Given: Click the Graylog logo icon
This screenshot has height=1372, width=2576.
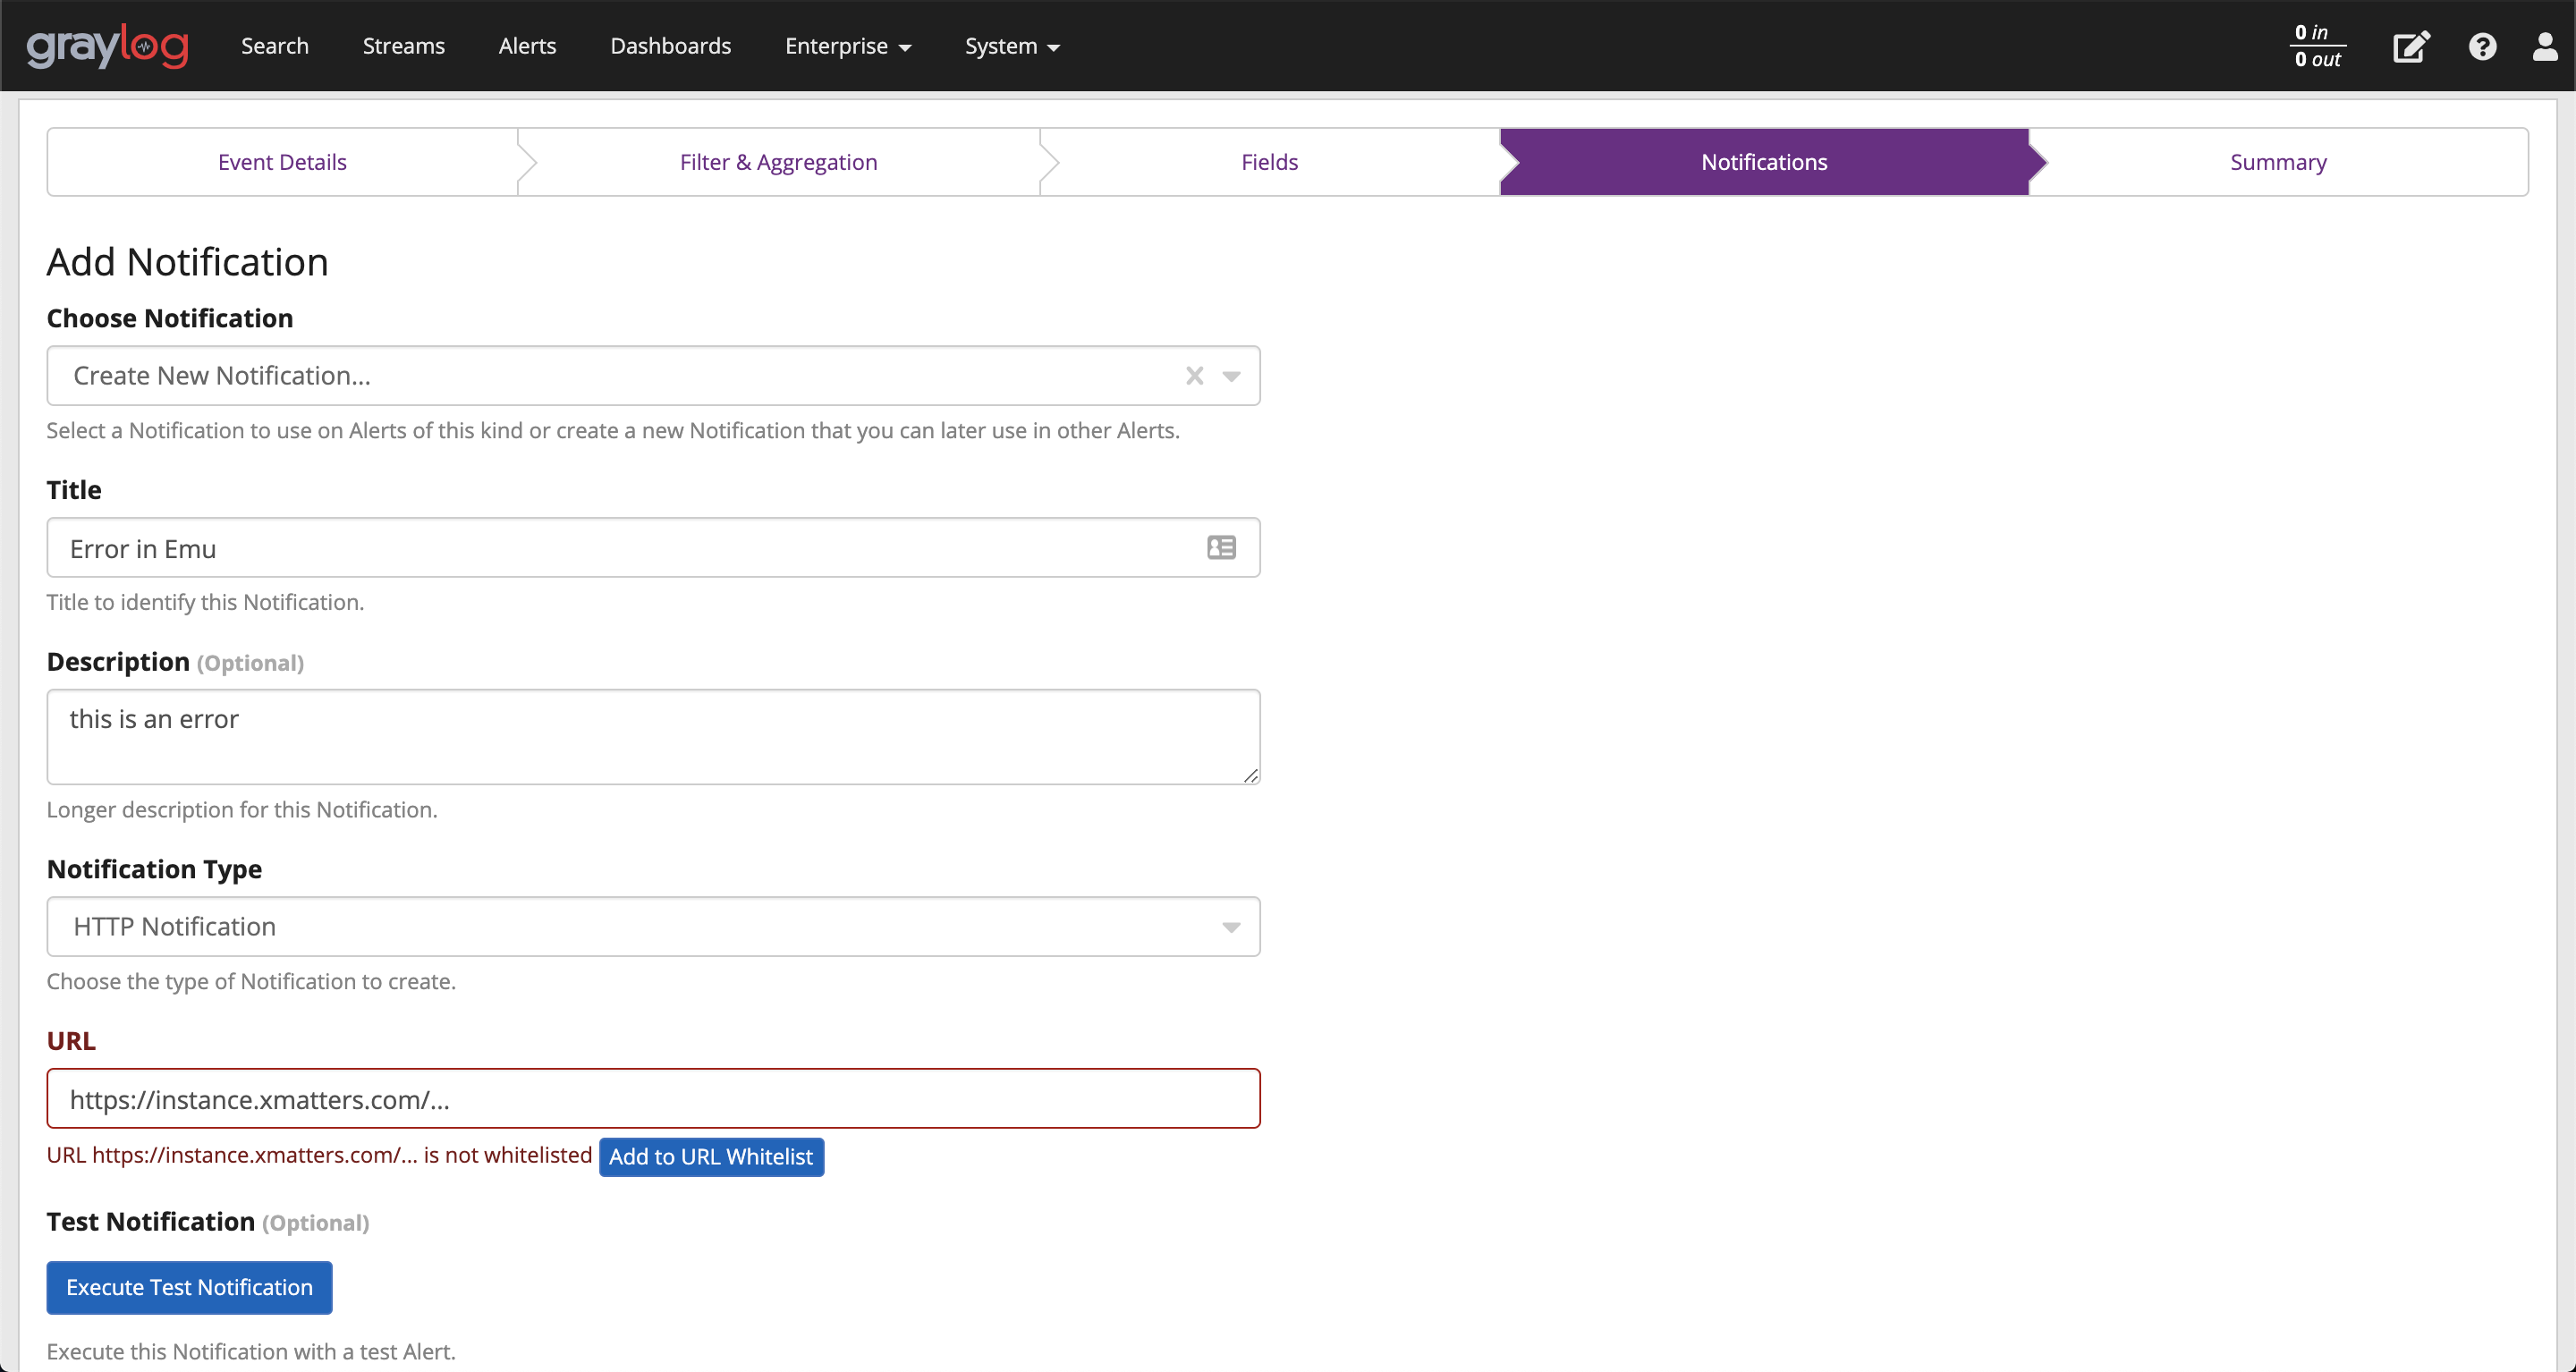Looking at the screenshot, I should coord(107,46).
